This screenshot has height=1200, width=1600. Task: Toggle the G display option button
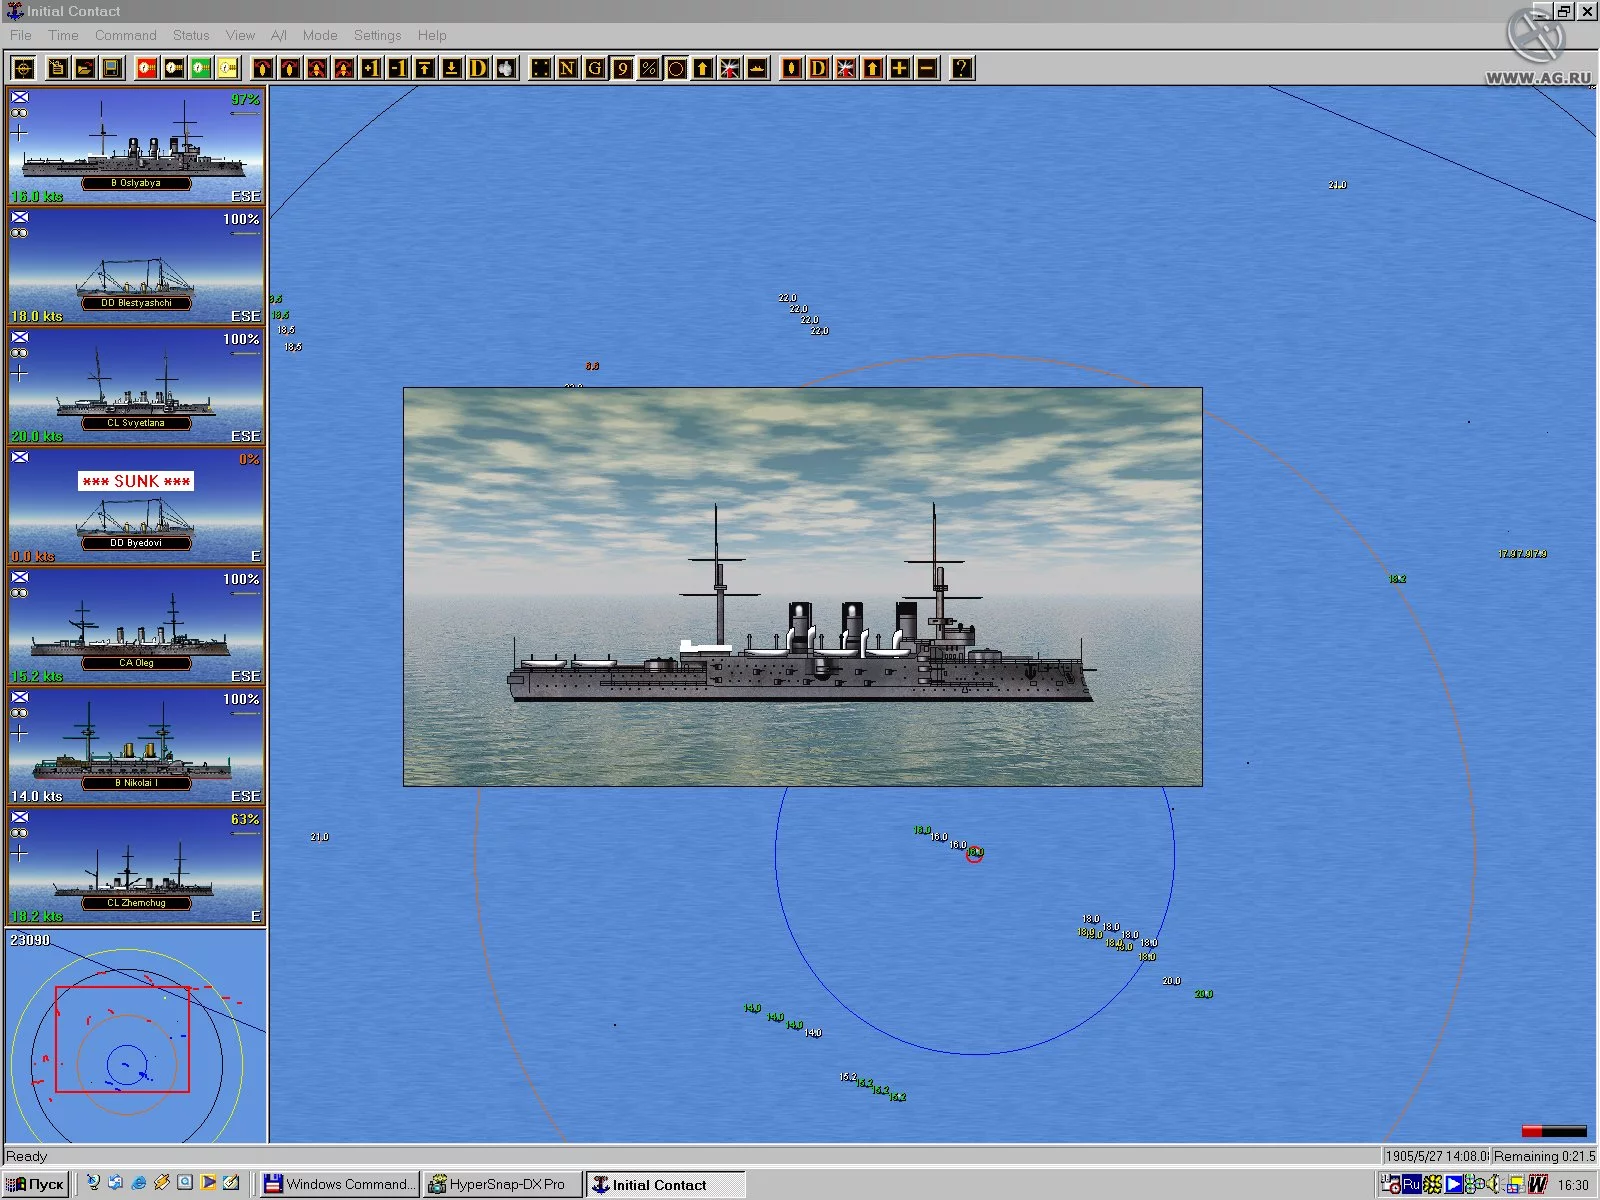[595, 68]
